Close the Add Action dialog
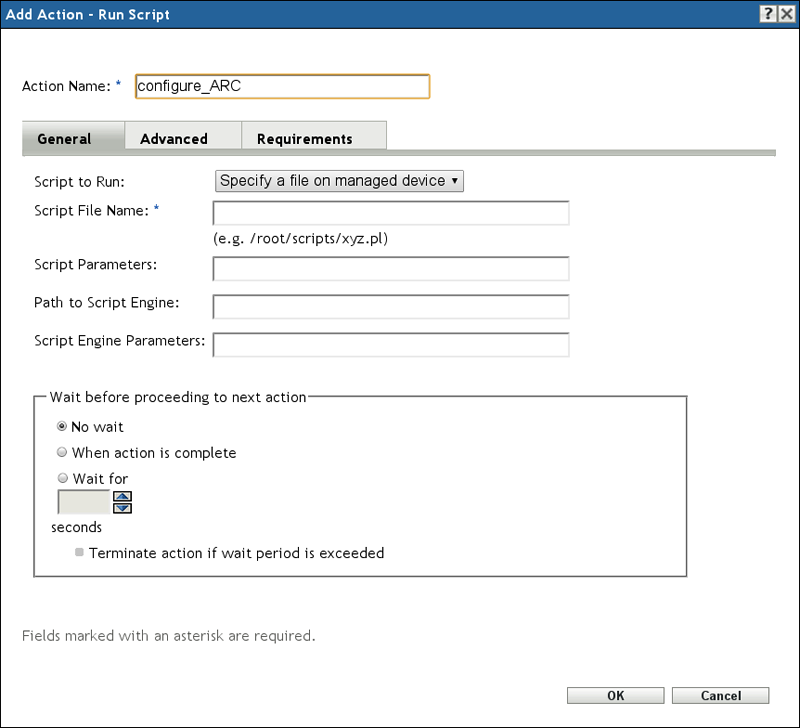The width and height of the screenshot is (800, 728). point(786,14)
